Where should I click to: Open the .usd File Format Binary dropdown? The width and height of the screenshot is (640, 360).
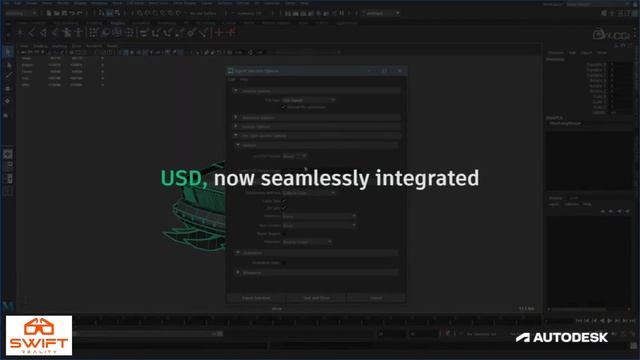click(x=294, y=156)
